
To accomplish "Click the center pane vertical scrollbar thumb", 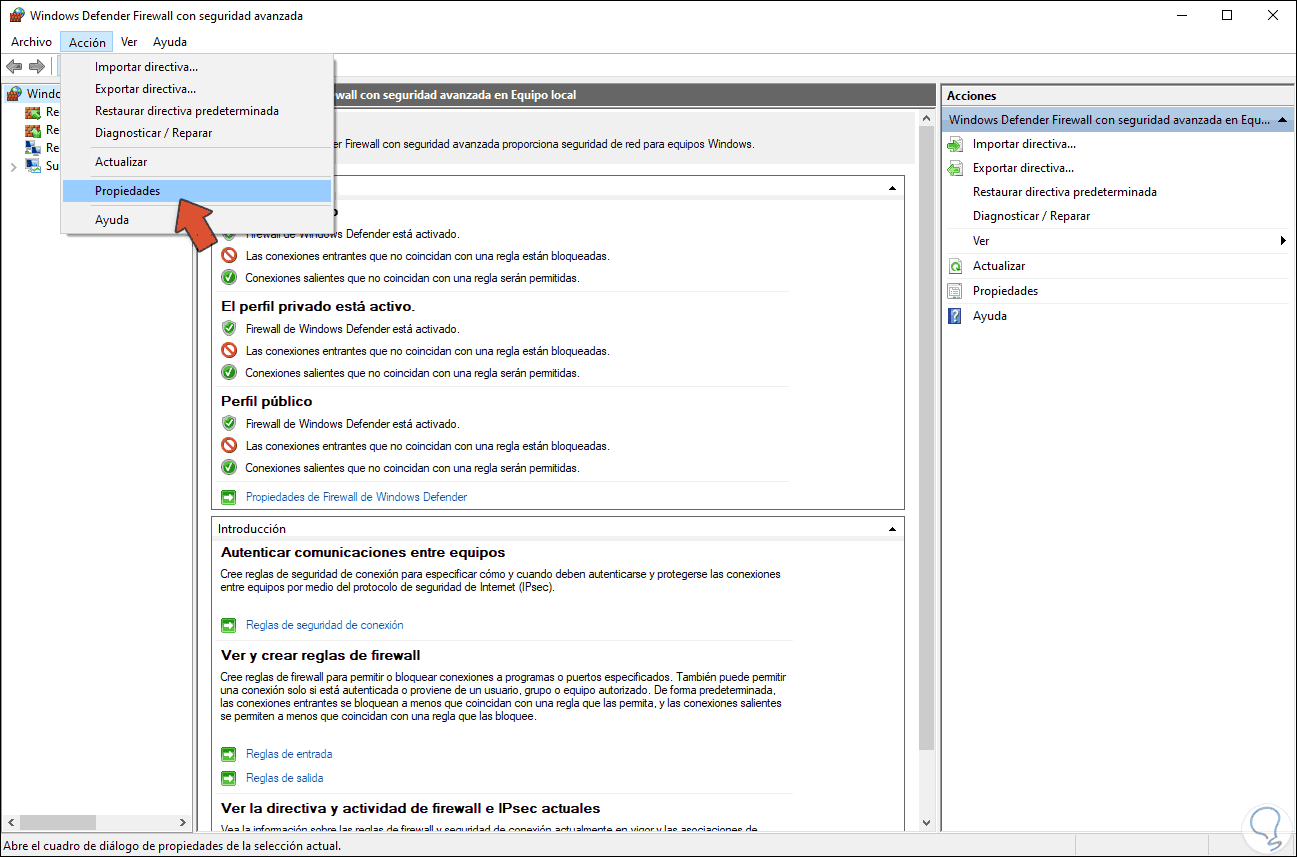I will tap(925, 438).
